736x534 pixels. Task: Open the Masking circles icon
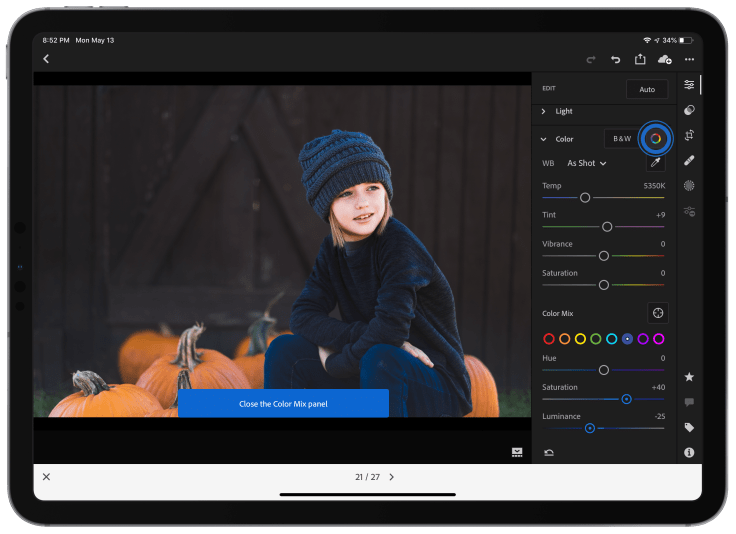pos(689,110)
